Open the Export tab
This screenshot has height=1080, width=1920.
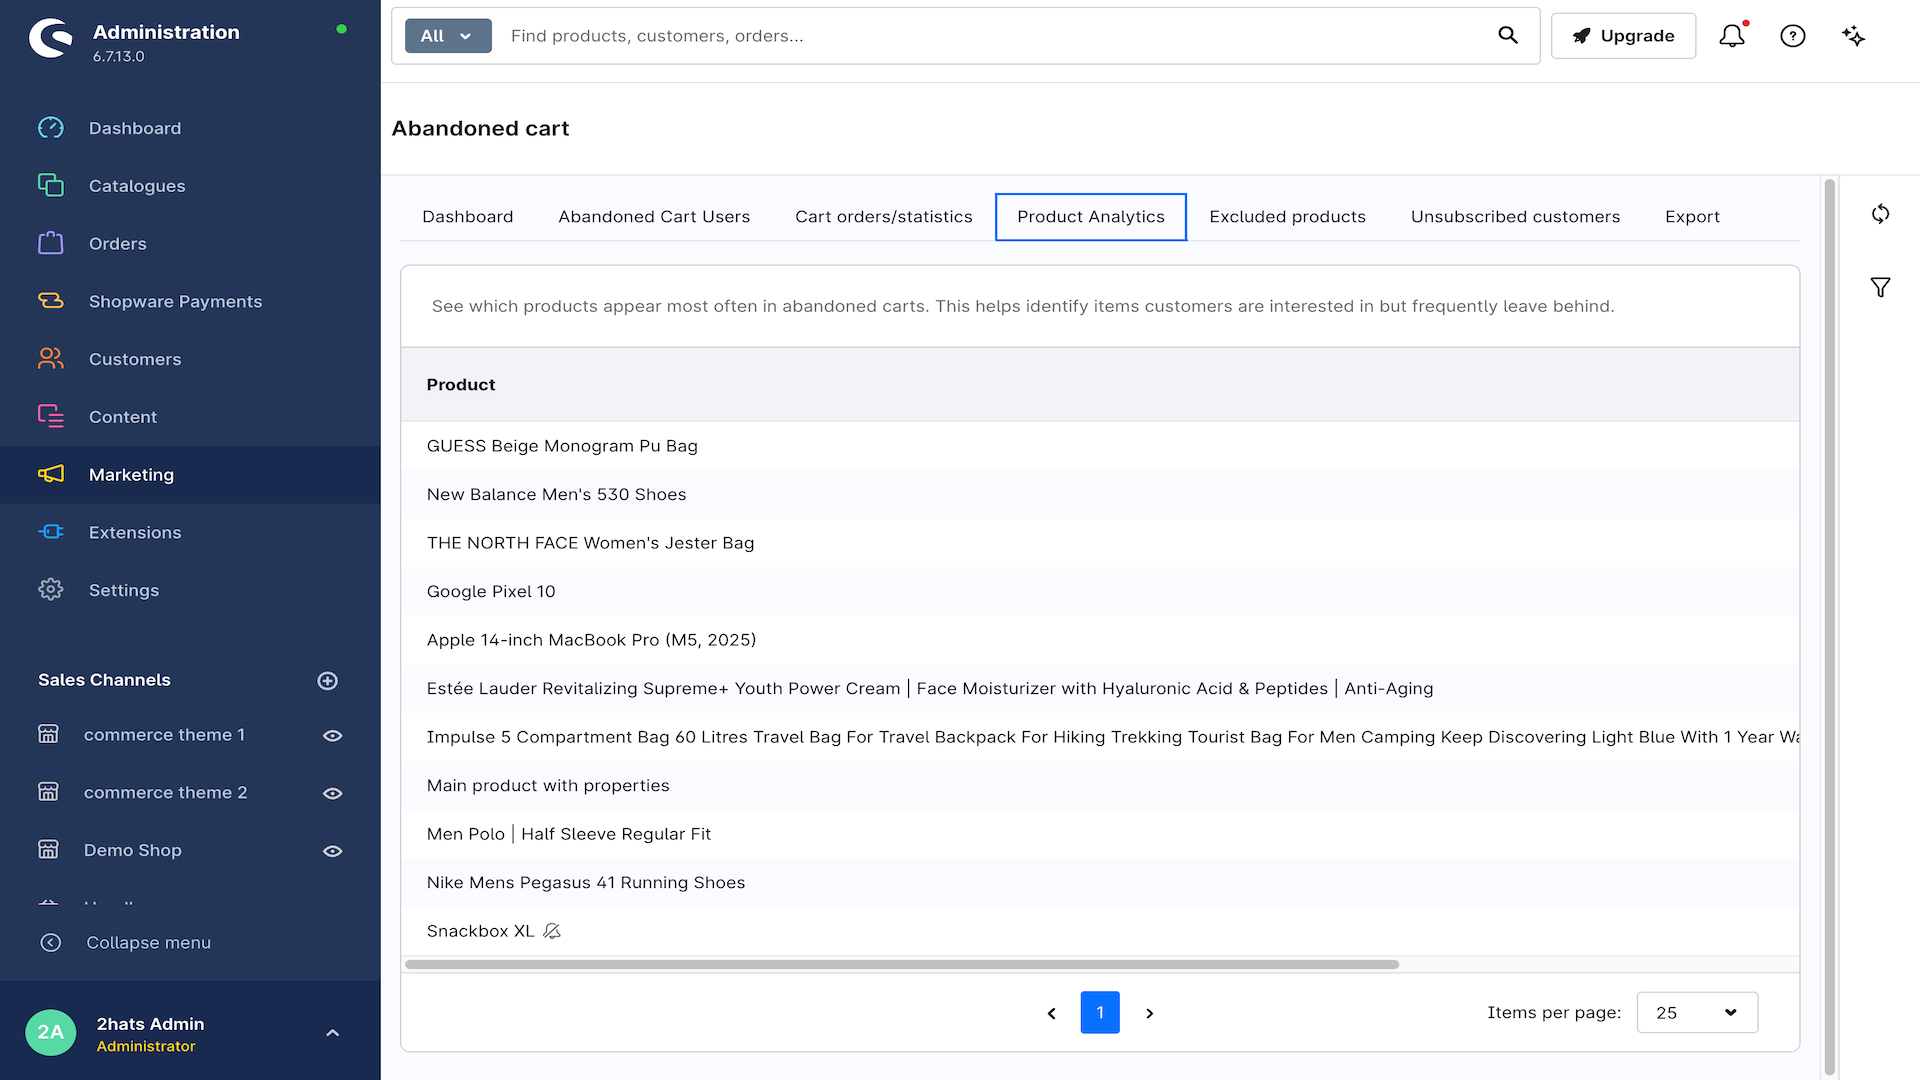click(1692, 217)
